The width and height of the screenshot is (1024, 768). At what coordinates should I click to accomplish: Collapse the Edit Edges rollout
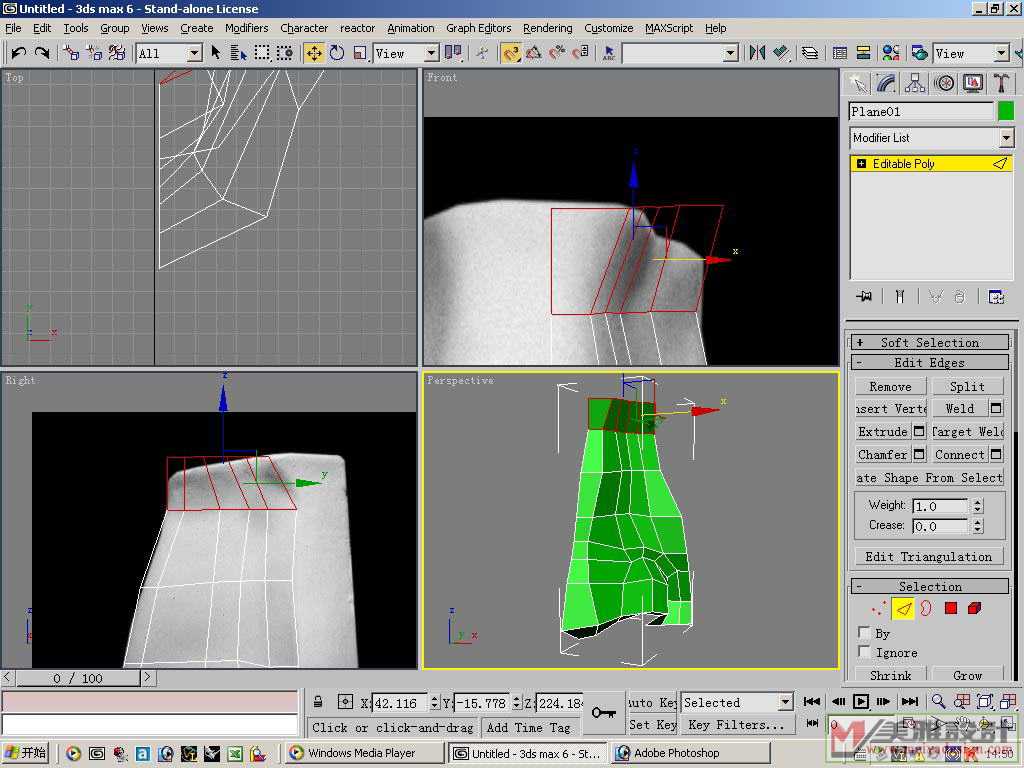point(930,363)
